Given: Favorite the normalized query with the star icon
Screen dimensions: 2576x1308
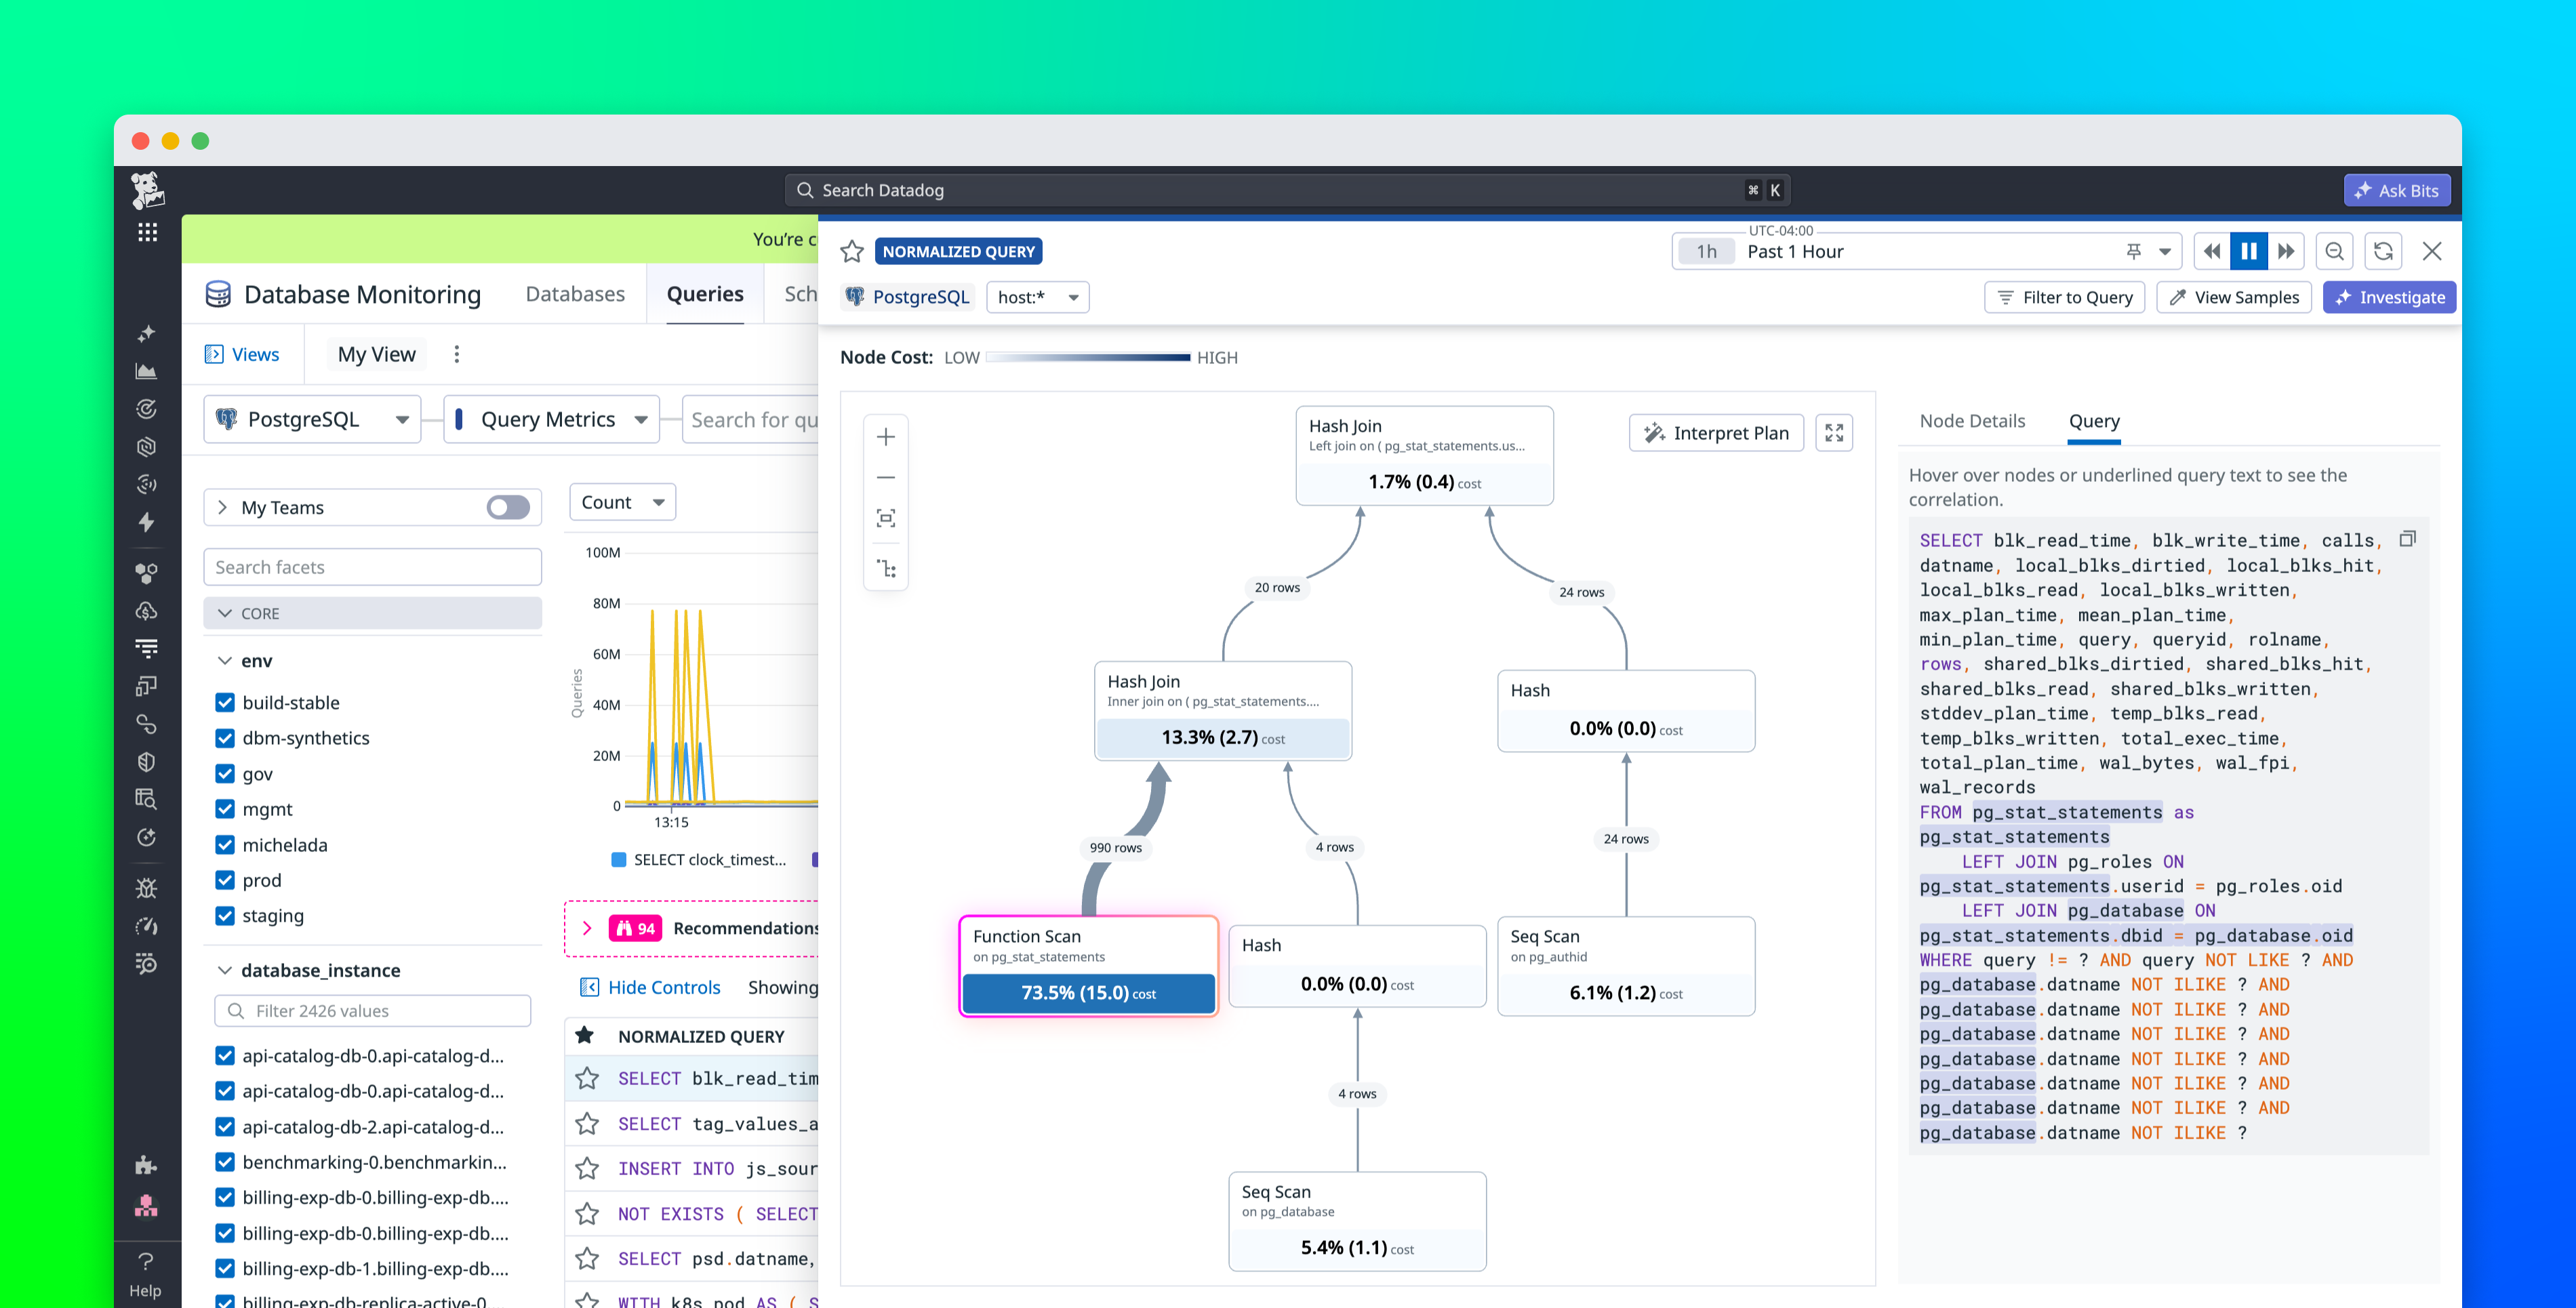Looking at the screenshot, I should click(852, 251).
